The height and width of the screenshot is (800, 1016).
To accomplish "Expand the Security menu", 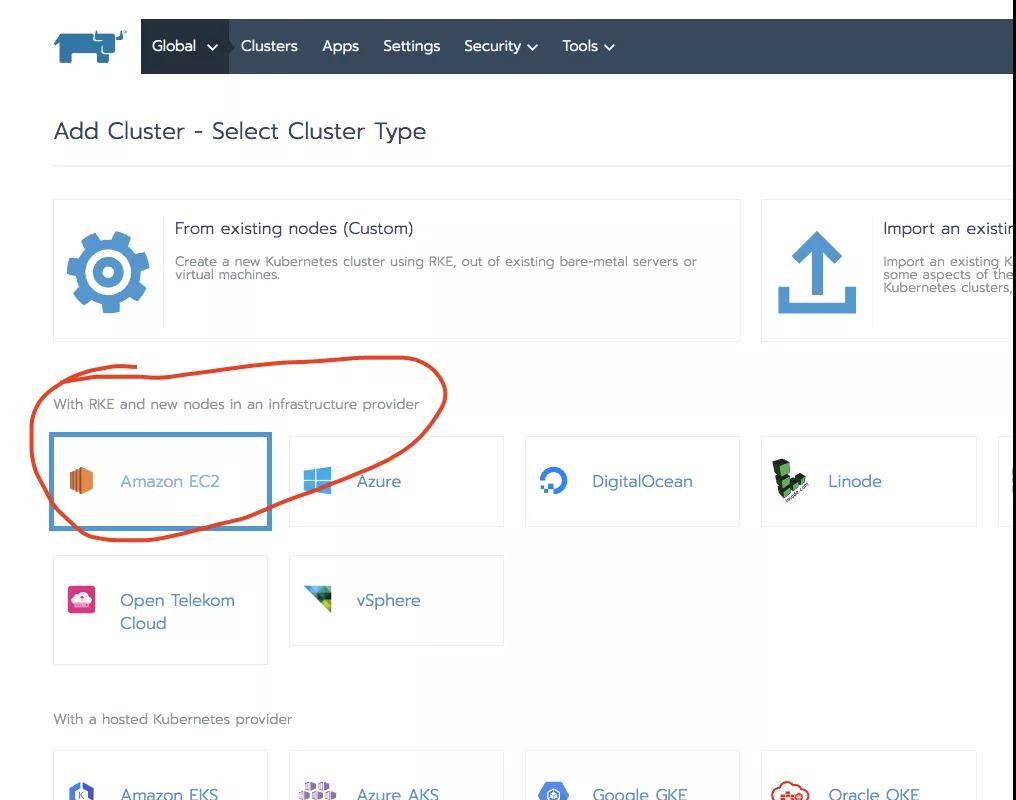I will (500, 46).
